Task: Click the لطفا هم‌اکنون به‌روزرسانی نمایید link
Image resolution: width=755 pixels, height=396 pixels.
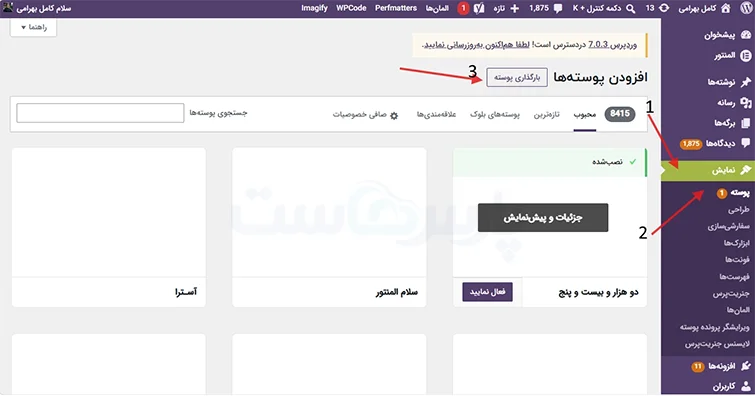Action: [x=477, y=45]
